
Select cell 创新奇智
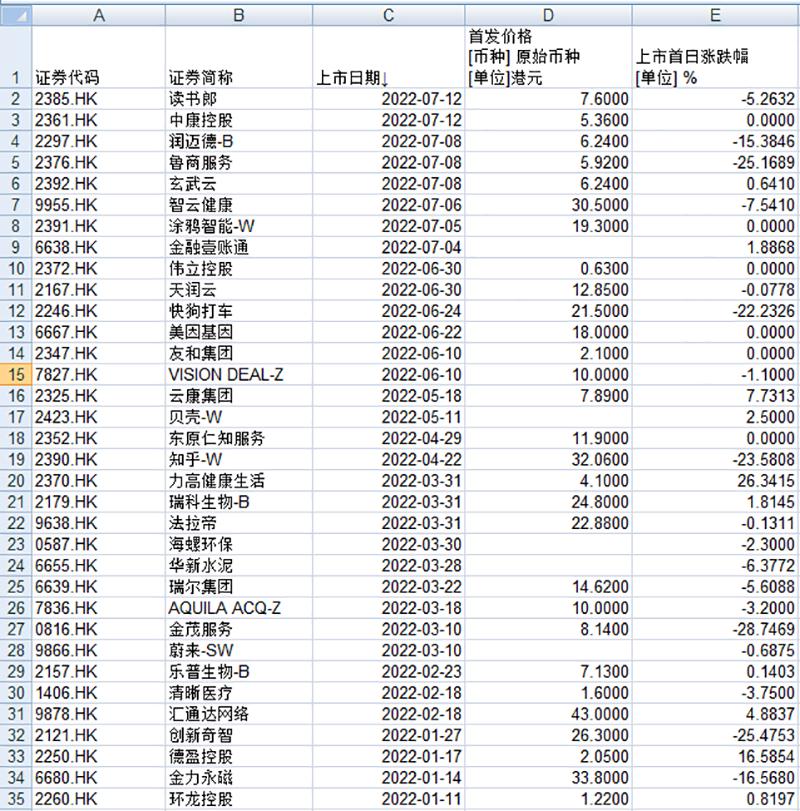tap(239, 735)
